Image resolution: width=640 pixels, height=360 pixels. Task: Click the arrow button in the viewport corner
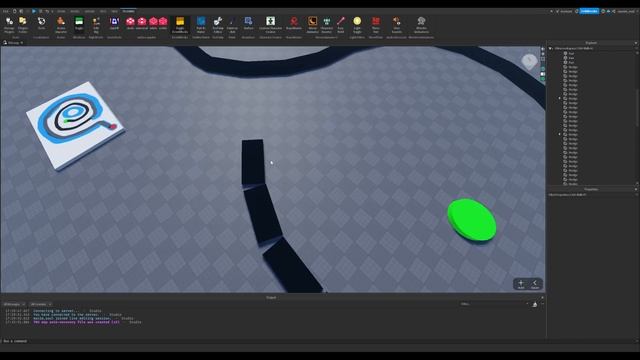pos(535,284)
